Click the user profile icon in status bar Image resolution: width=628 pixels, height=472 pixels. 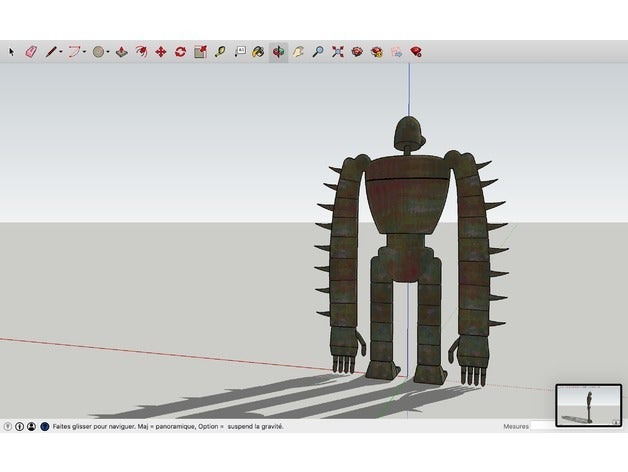[32, 426]
